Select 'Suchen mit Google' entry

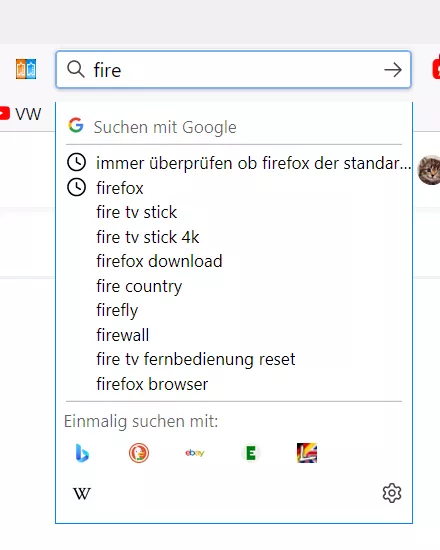[x=234, y=127]
